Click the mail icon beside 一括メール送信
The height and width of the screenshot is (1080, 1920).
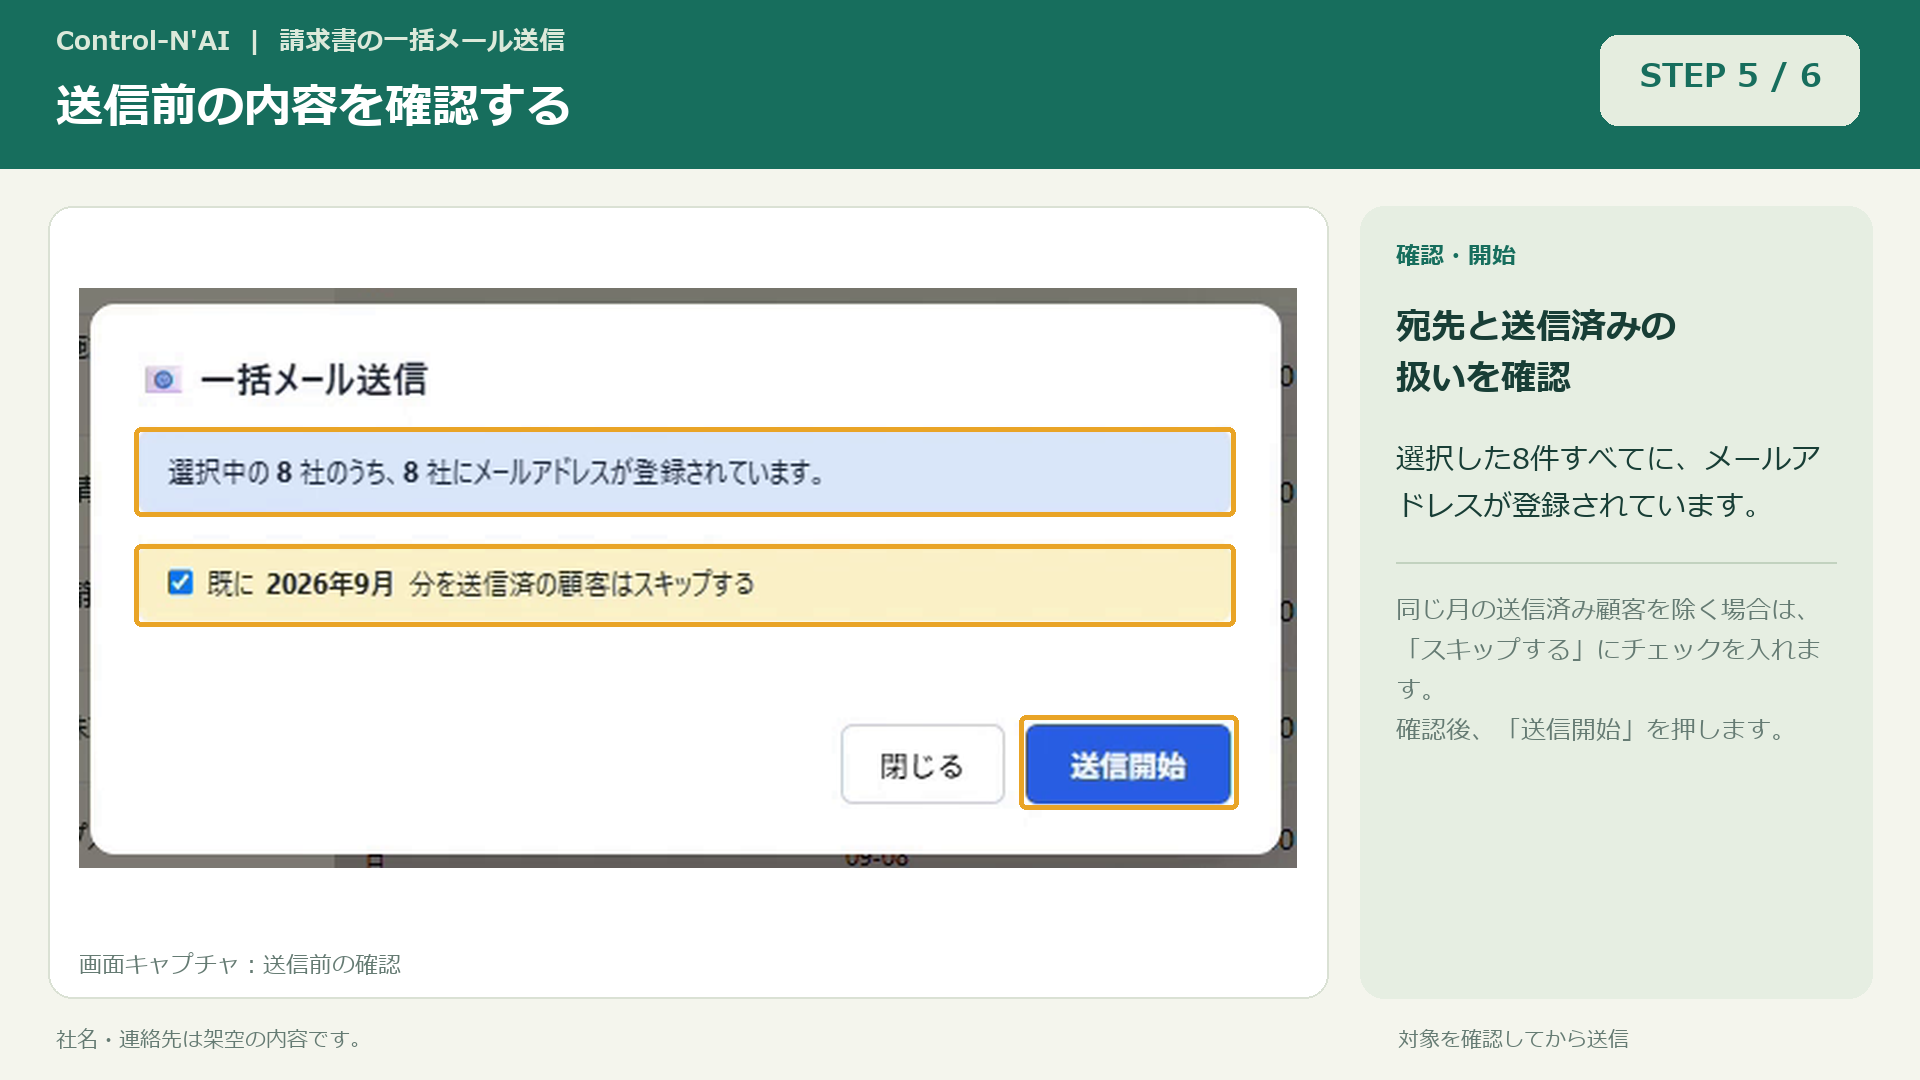163,380
